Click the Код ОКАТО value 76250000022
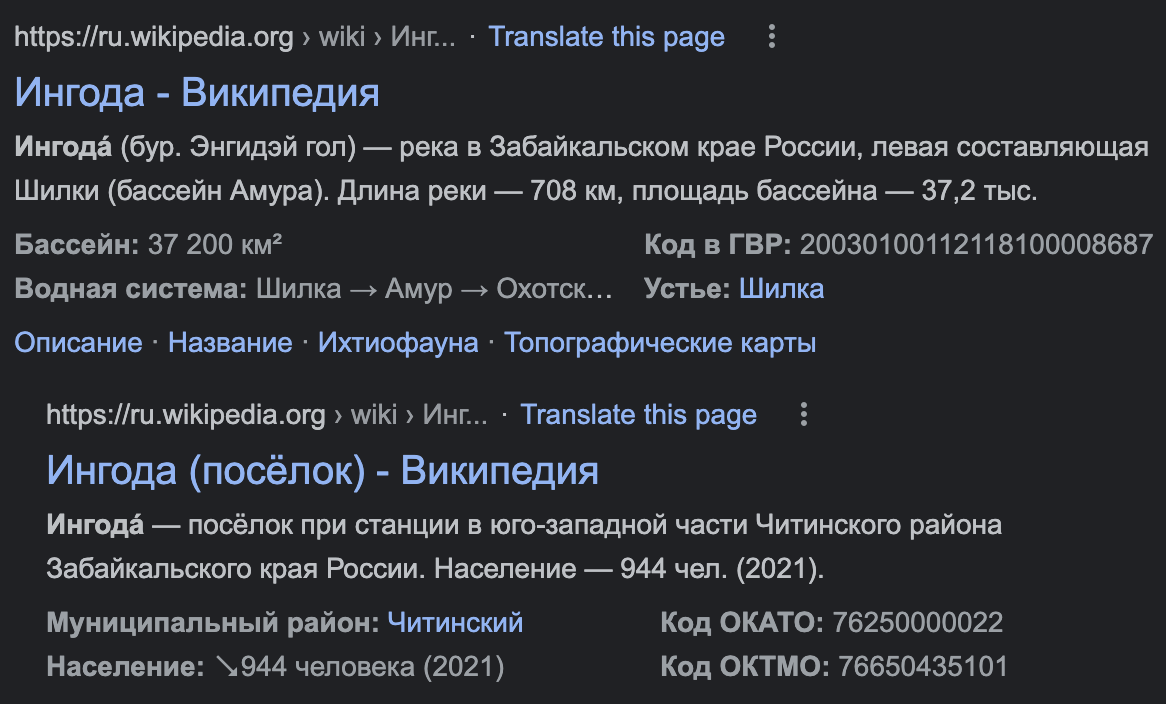The width and height of the screenshot is (1166, 704). pos(916,623)
